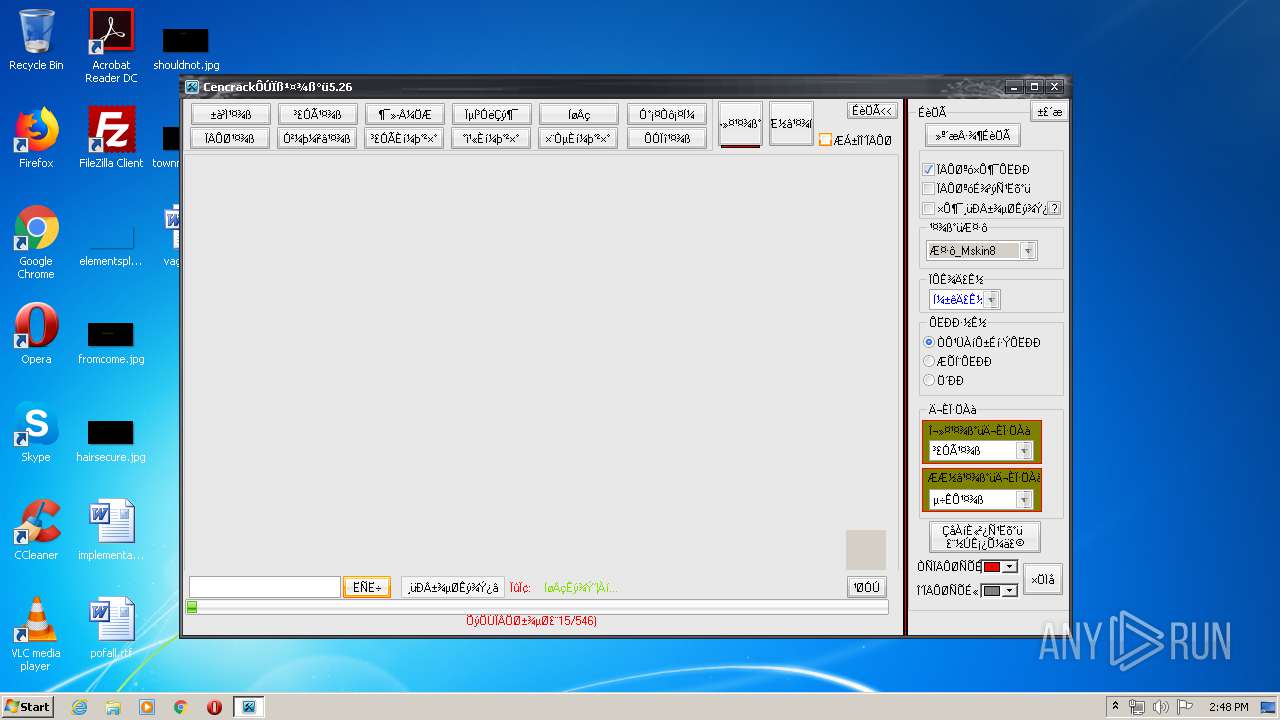
Task: Open Skype desktop shortcut
Action: [x=36, y=432]
